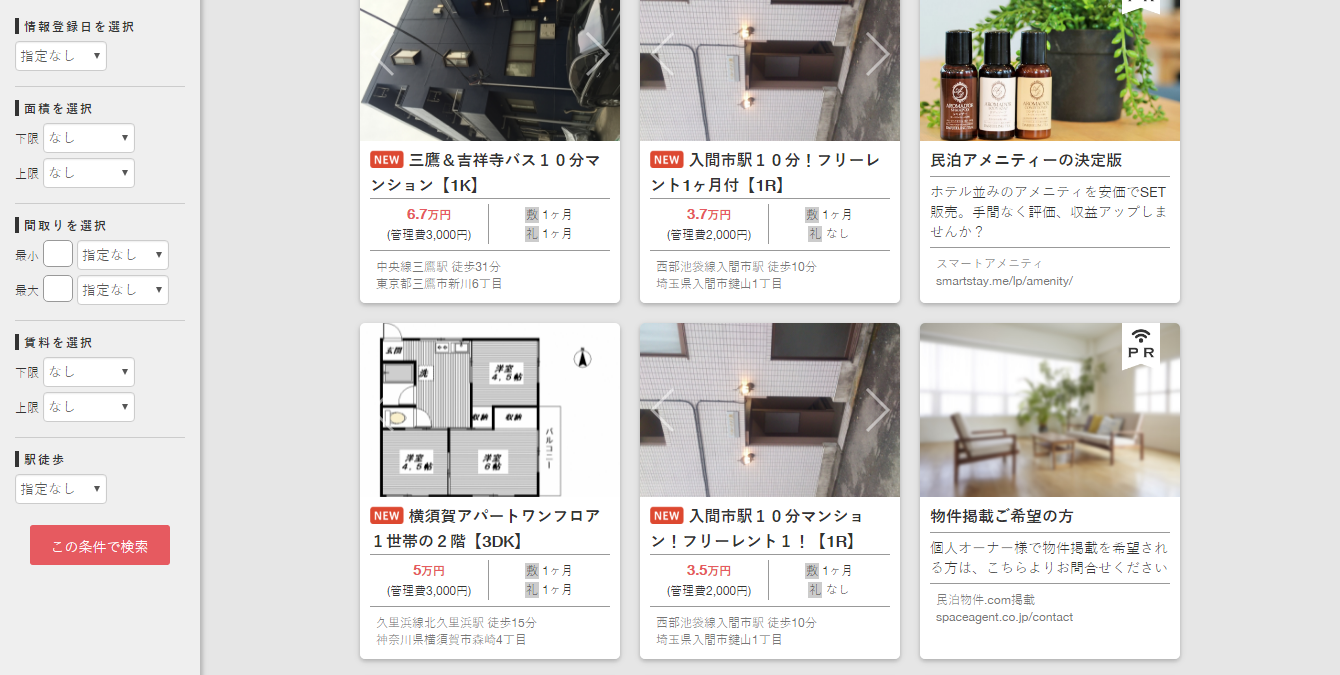Click previous-image arrow on 入間市駅１０分マンション photo
This screenshot has height=675, width=1340.
[x=663, y=410]
